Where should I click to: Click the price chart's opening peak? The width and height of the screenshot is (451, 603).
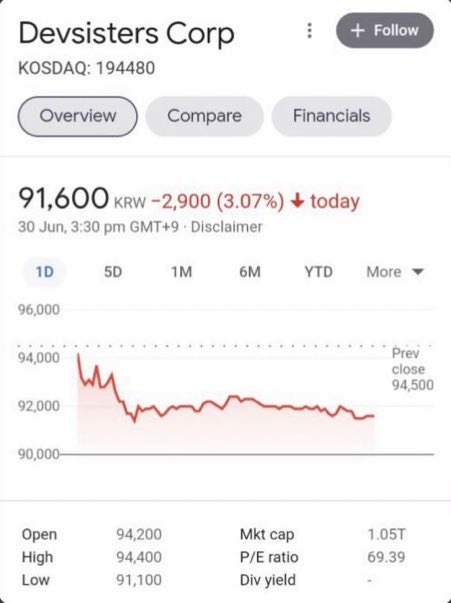point(78,355)
